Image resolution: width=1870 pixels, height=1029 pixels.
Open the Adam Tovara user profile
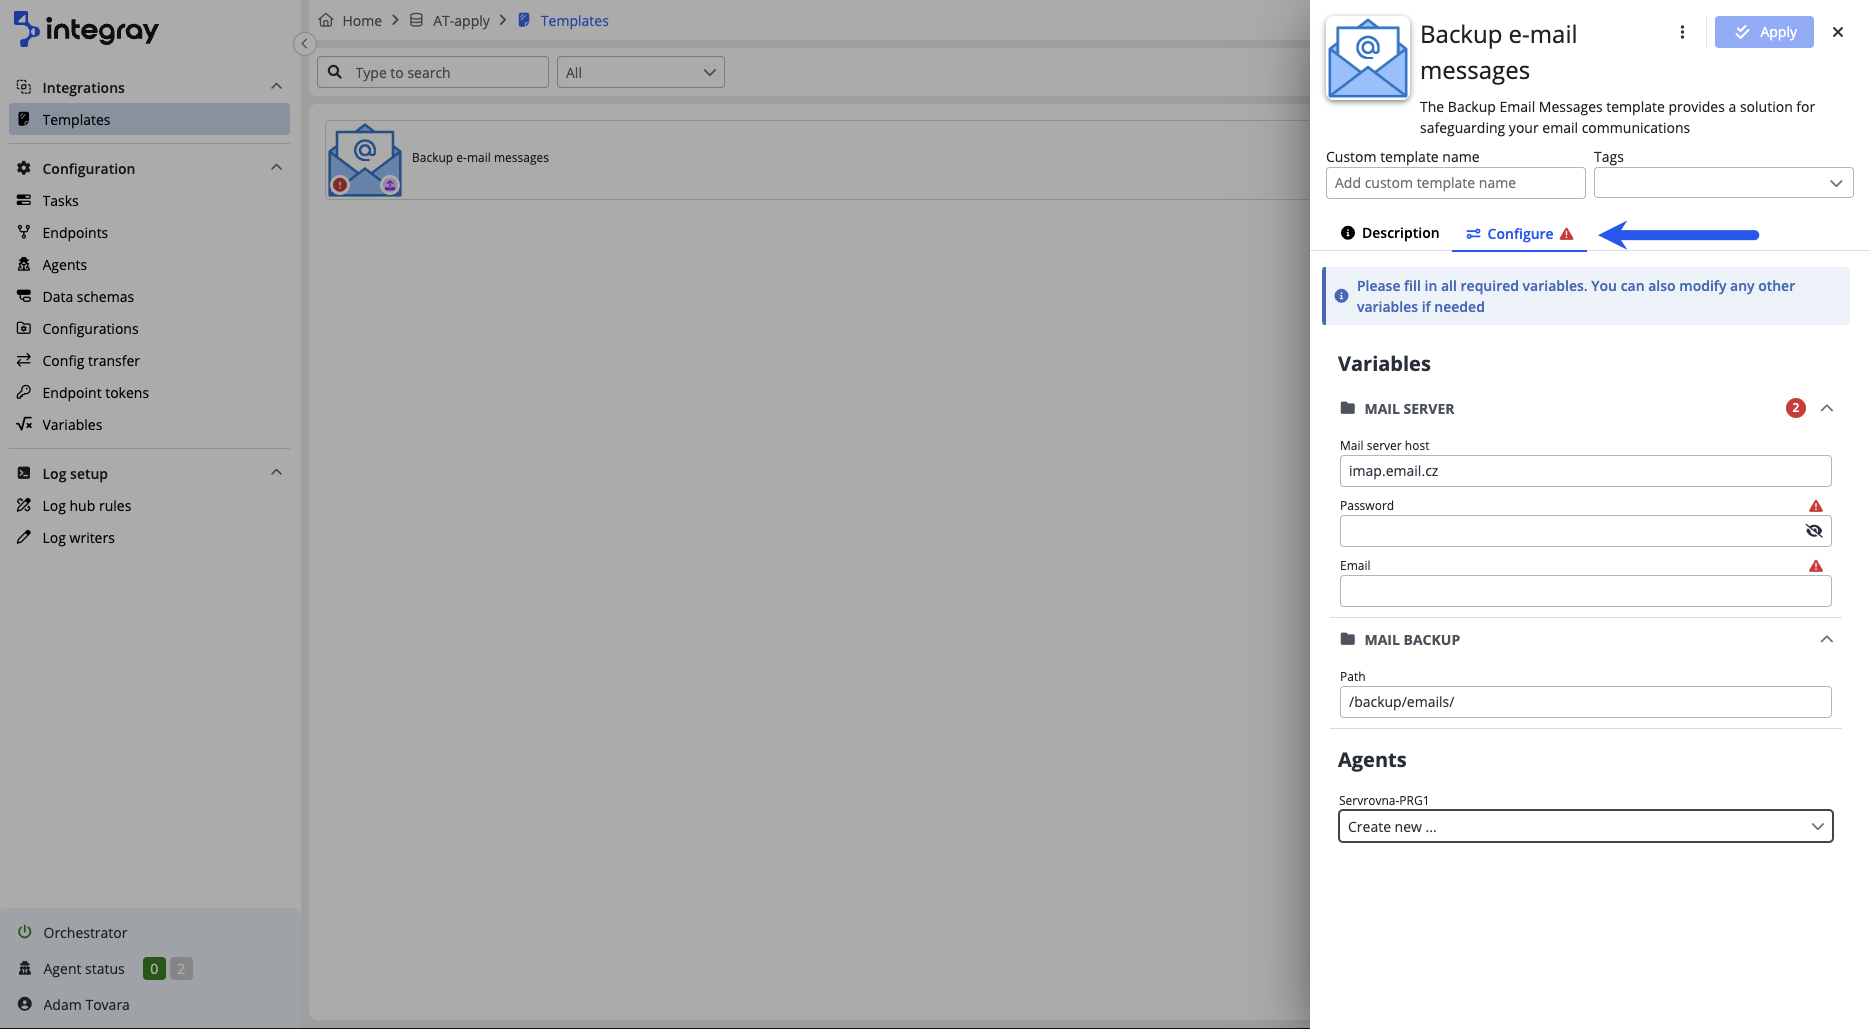point(86,1004)
